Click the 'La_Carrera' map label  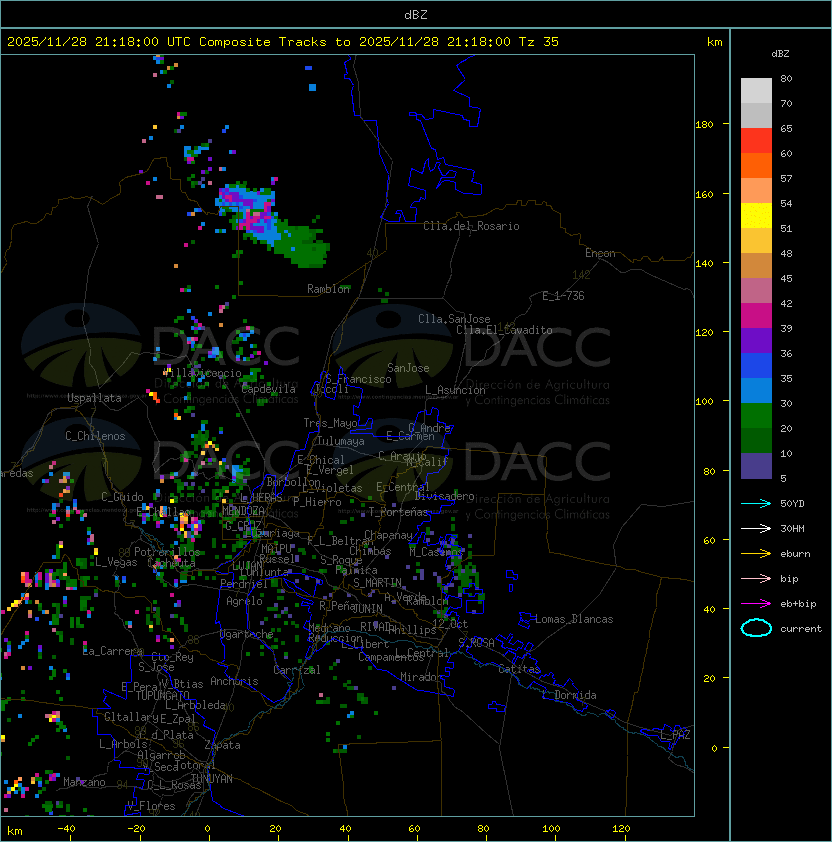click(112, 651)
